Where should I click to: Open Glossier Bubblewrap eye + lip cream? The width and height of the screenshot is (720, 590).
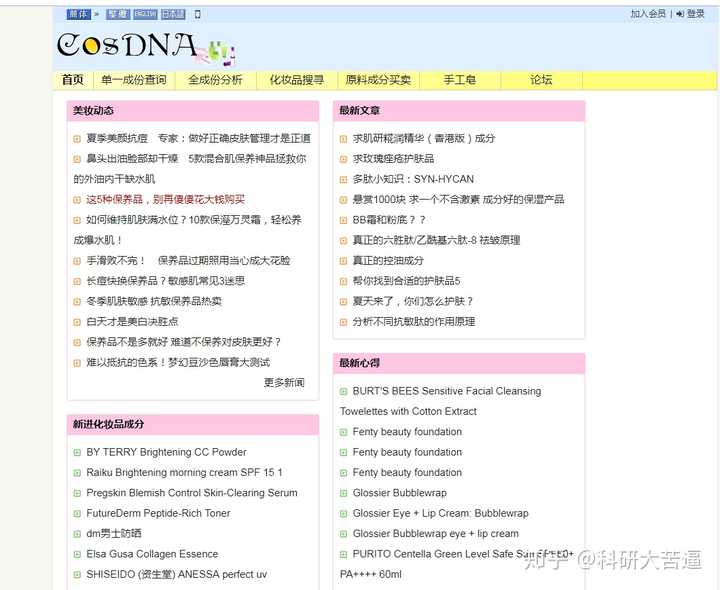click(436, 534)
